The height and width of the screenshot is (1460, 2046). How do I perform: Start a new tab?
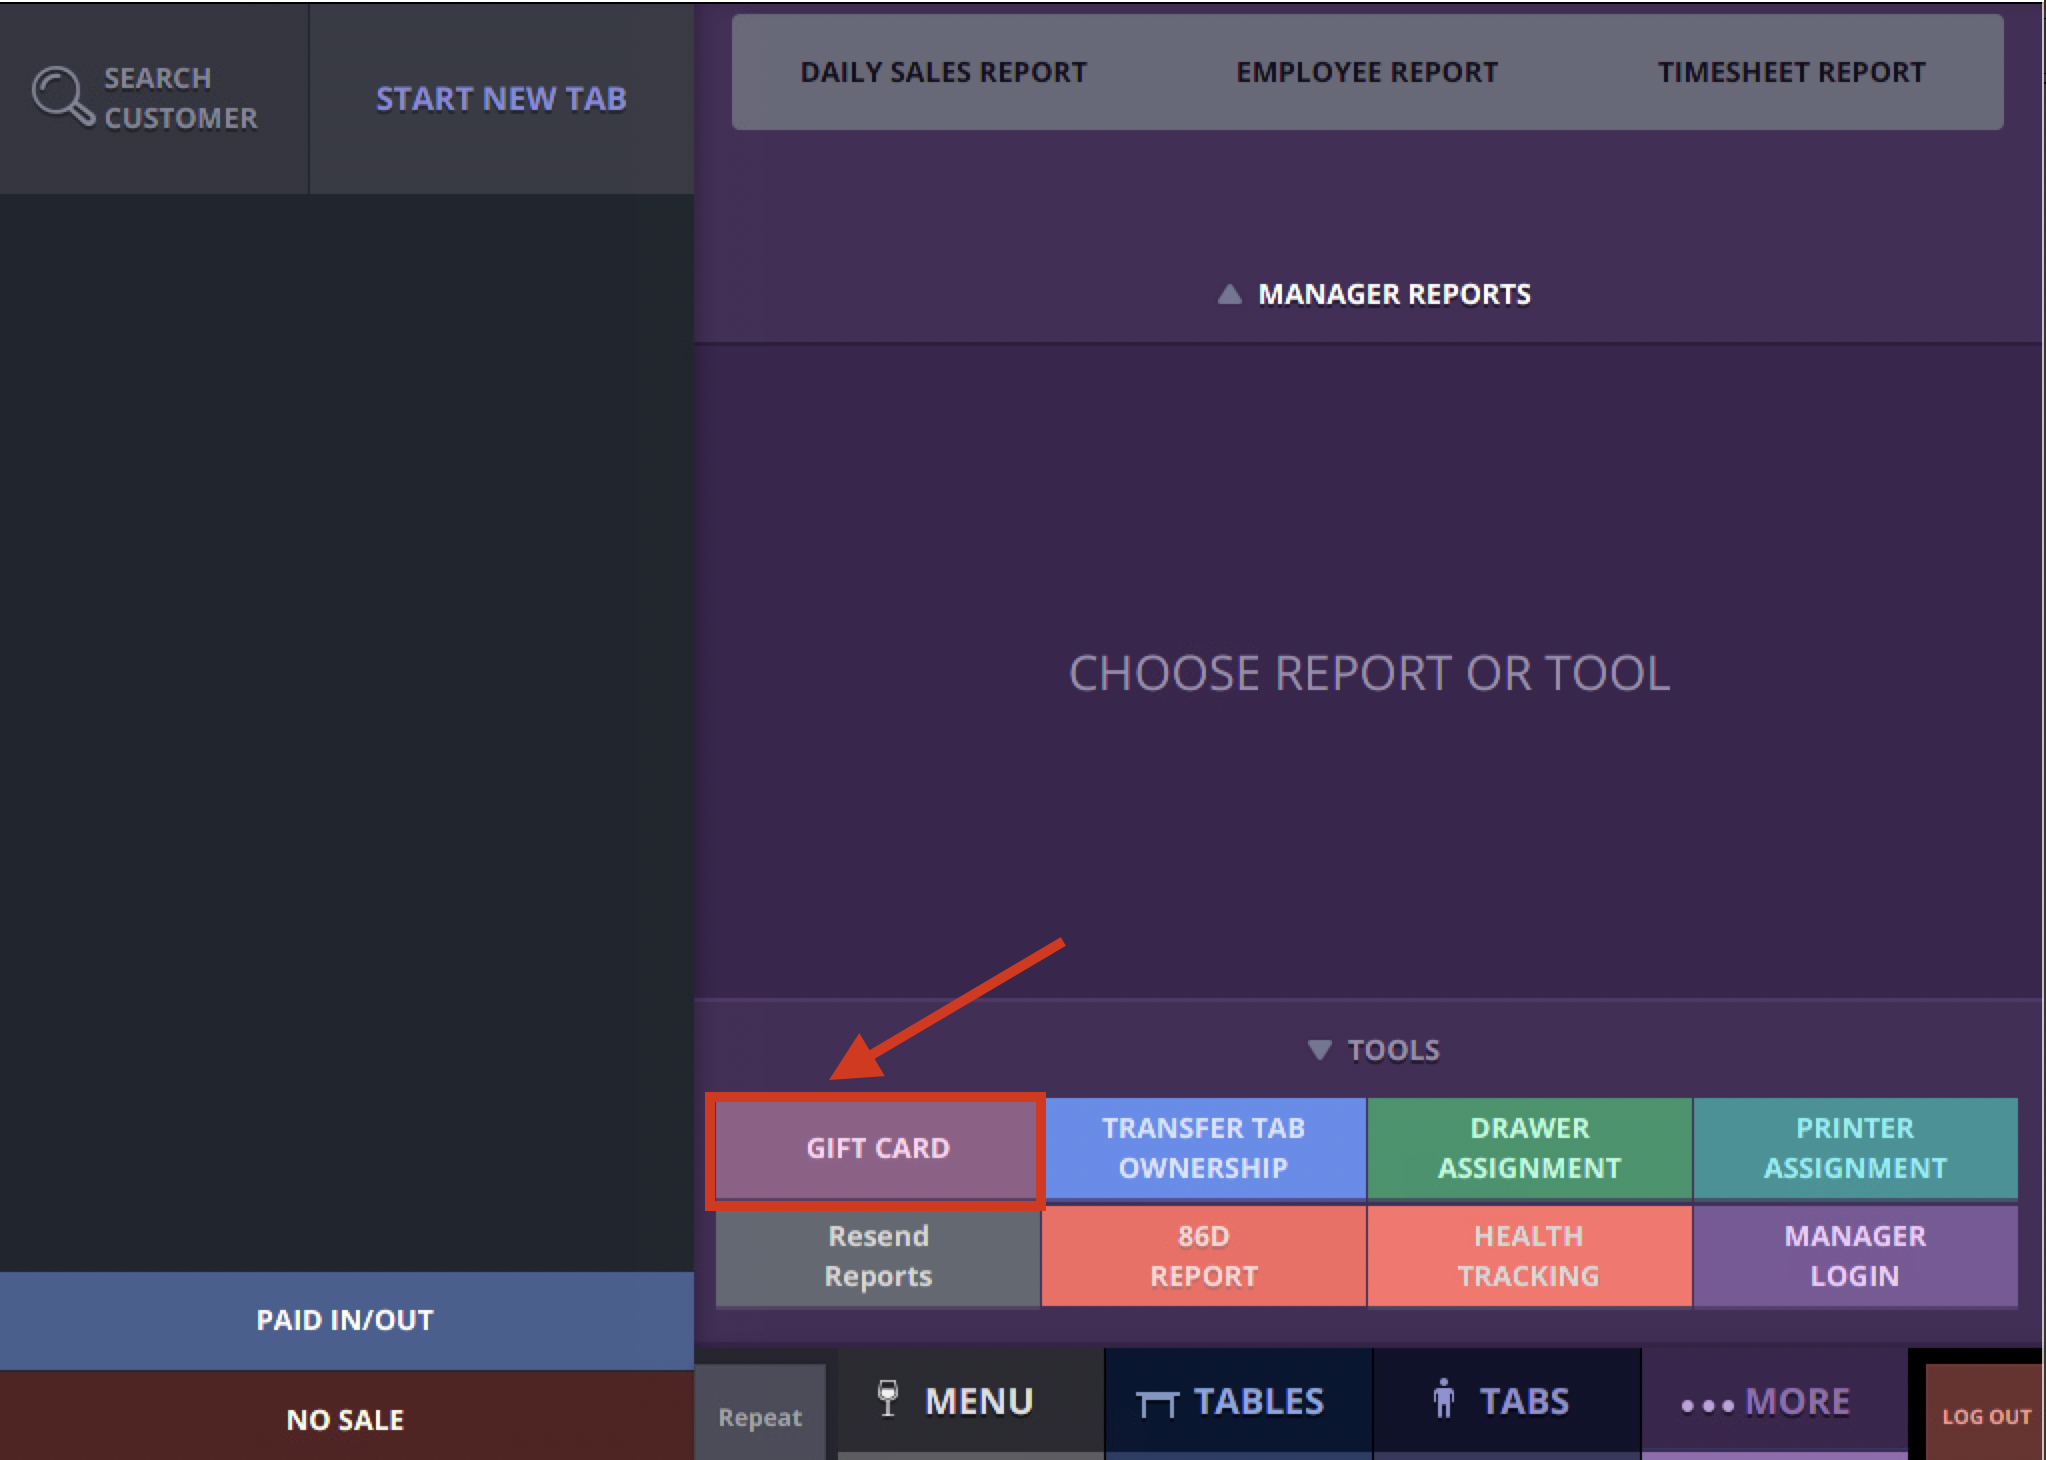[x=501, y=98]
